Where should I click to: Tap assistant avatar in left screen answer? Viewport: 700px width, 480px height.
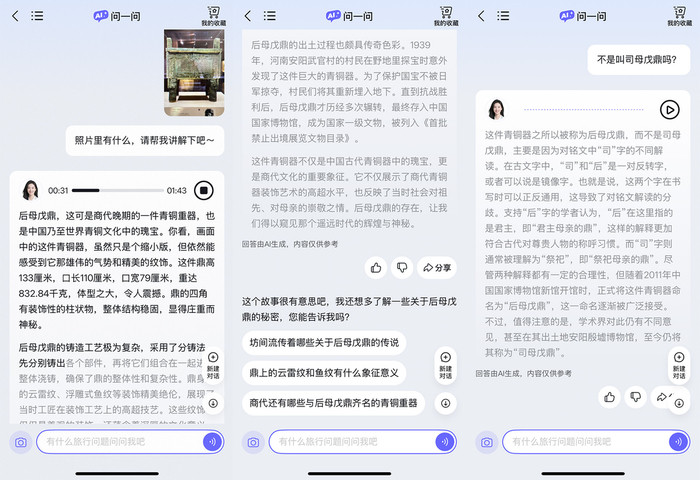30,190
